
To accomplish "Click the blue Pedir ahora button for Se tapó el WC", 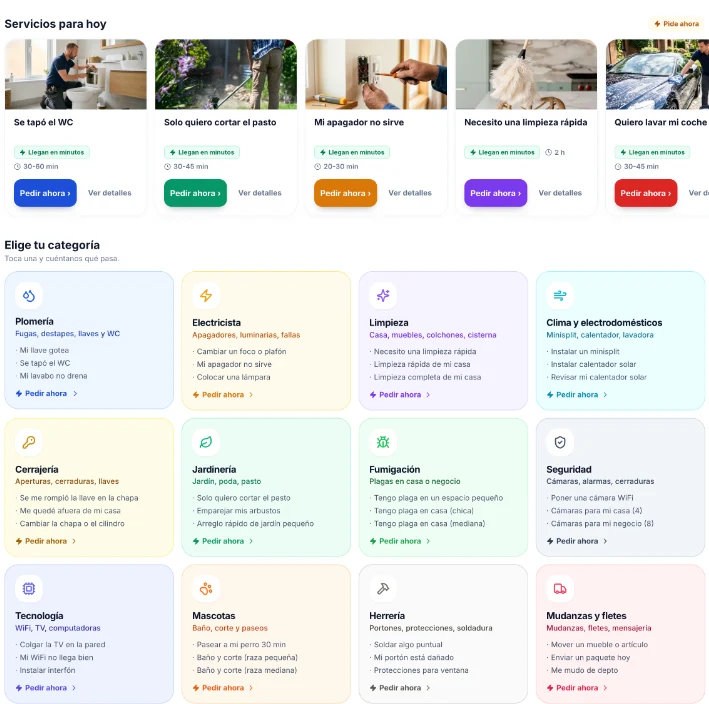I will click(x=45, y=193).
